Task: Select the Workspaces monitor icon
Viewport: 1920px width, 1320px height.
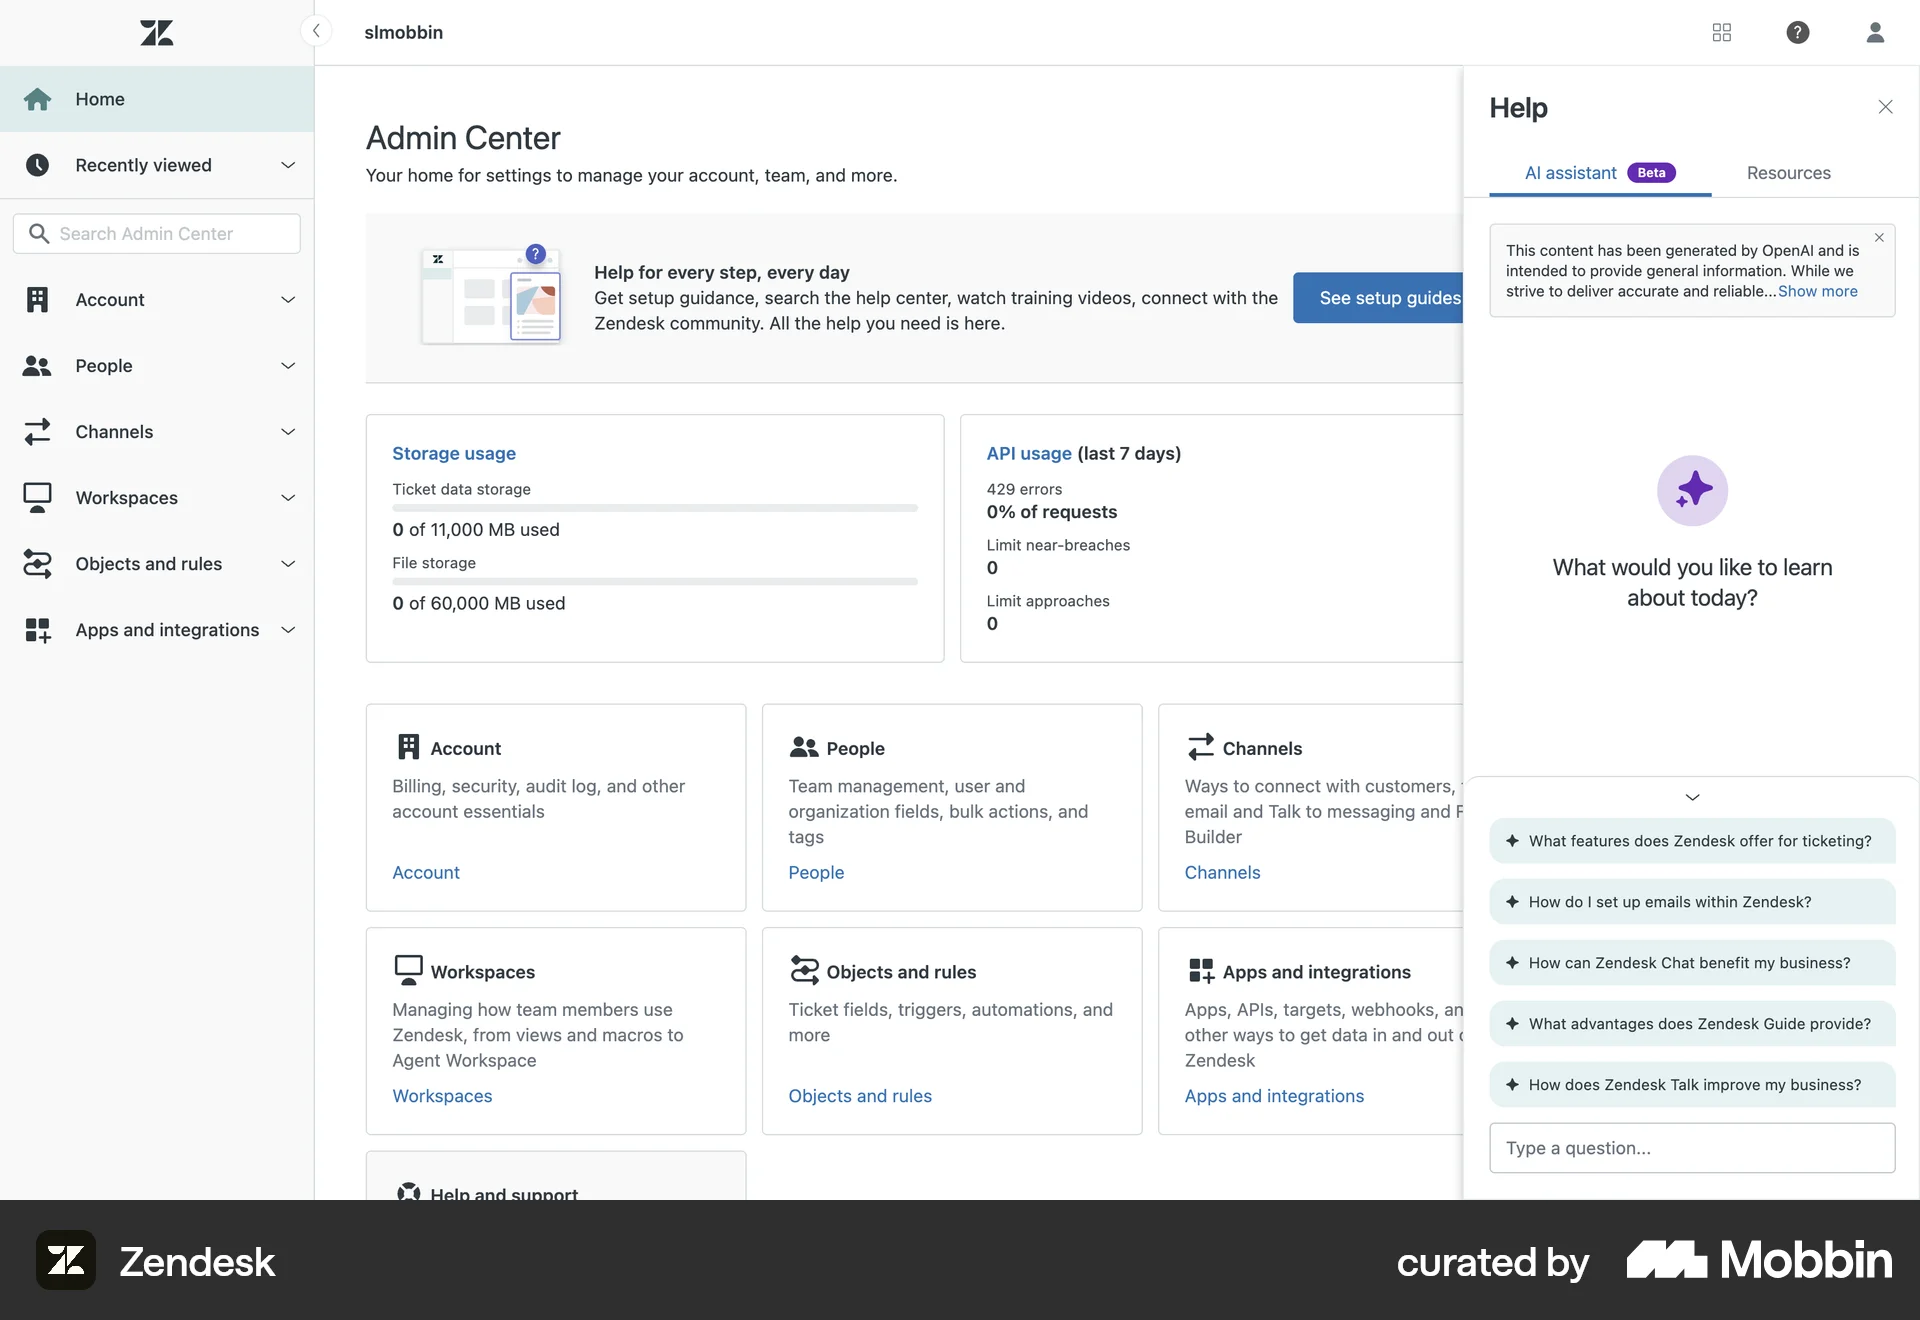Action: (x=38, y=497)
